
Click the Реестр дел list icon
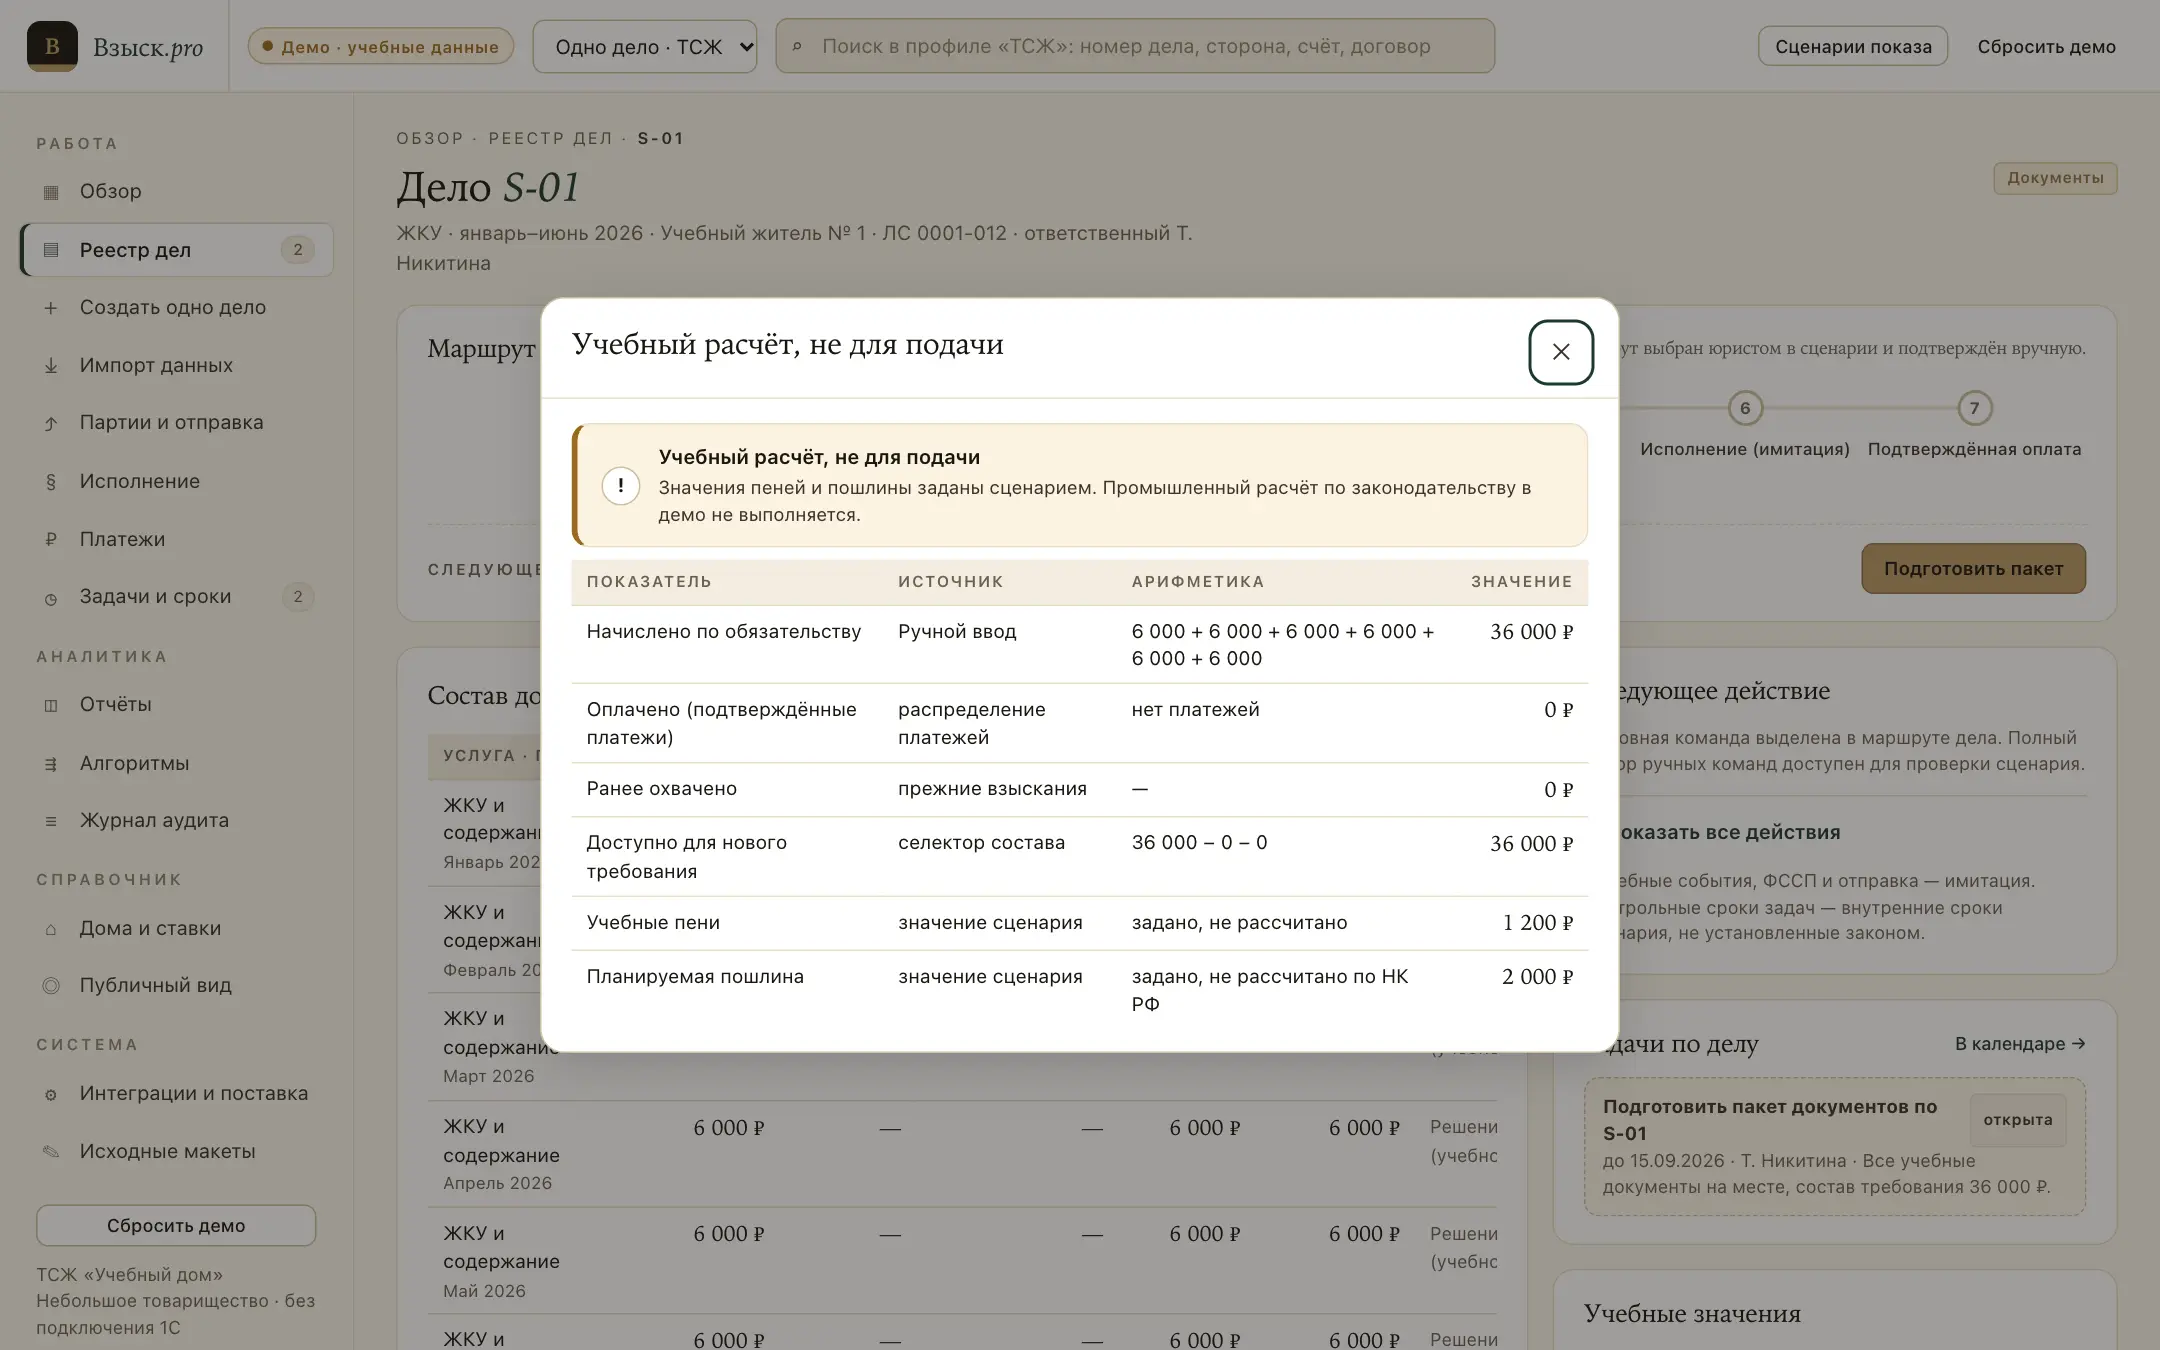(x=51, y=250)
